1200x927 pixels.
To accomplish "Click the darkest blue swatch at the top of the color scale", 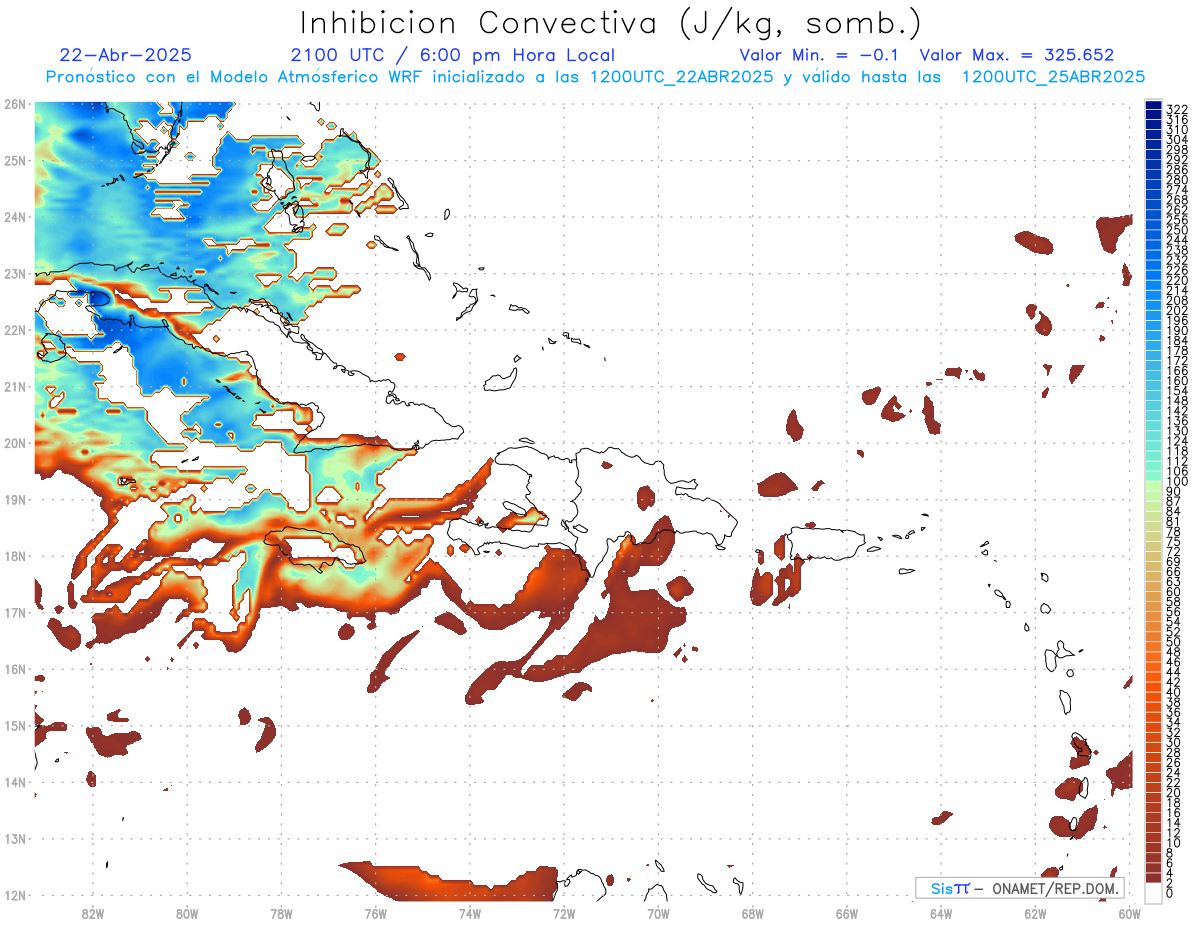I will pyautogui.click(x=1153, y=105).
